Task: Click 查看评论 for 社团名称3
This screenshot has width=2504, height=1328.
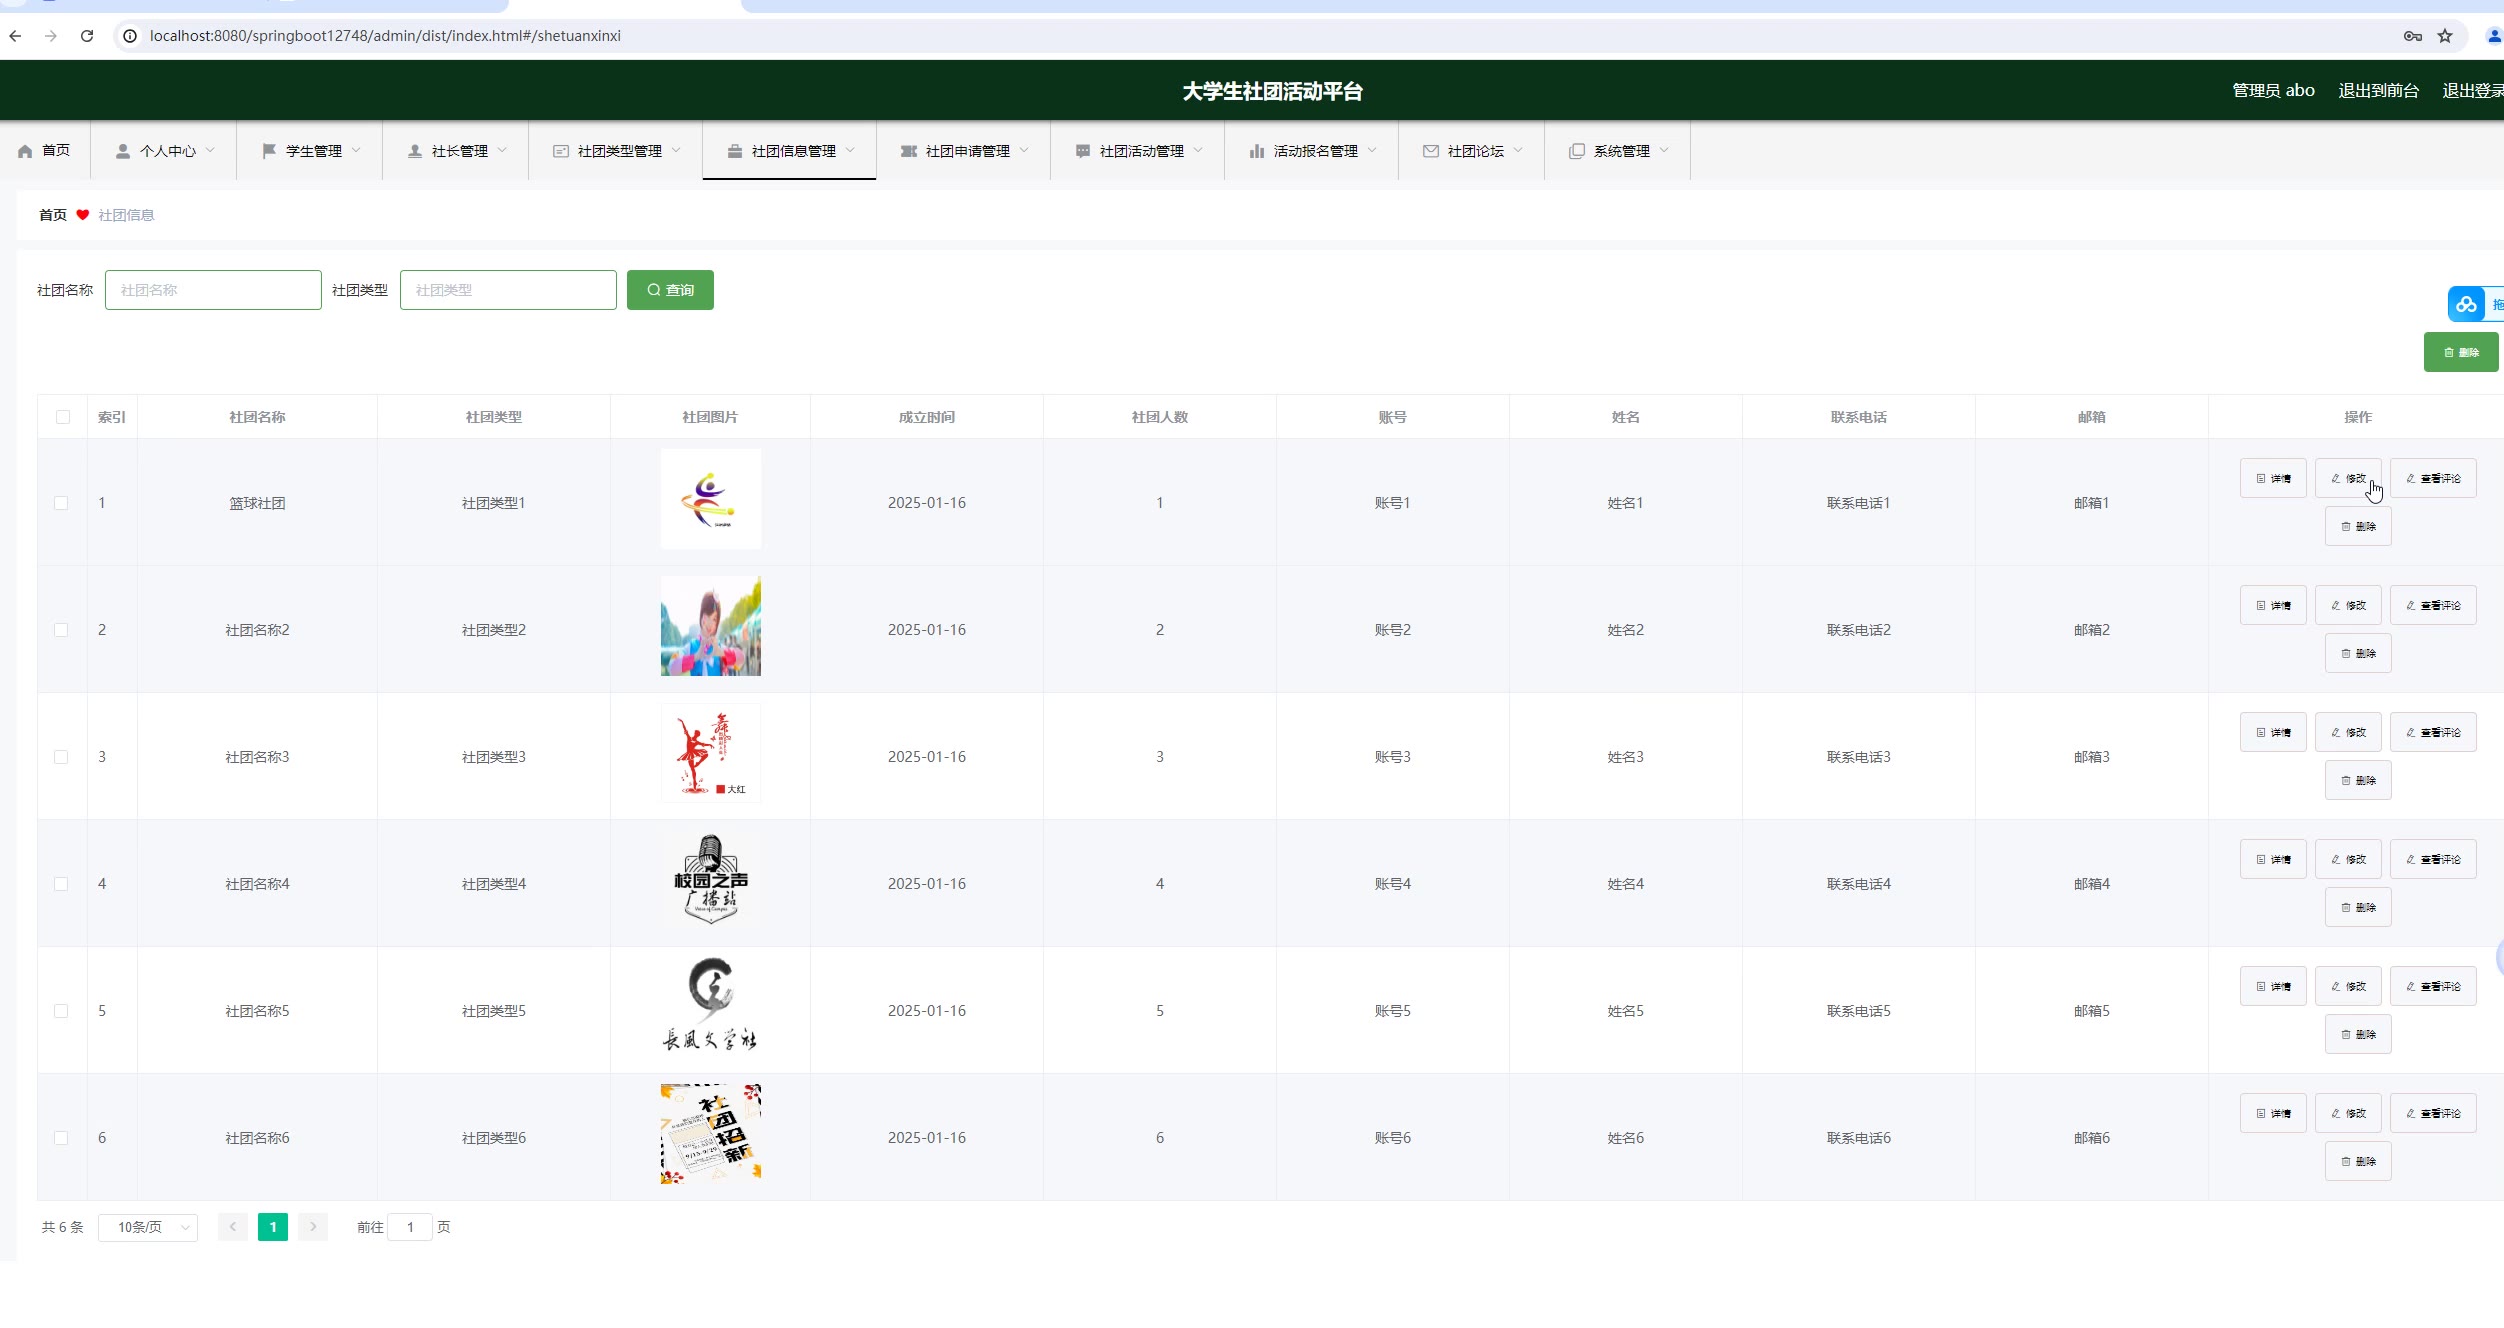Action: click(x=2433, y=732)
